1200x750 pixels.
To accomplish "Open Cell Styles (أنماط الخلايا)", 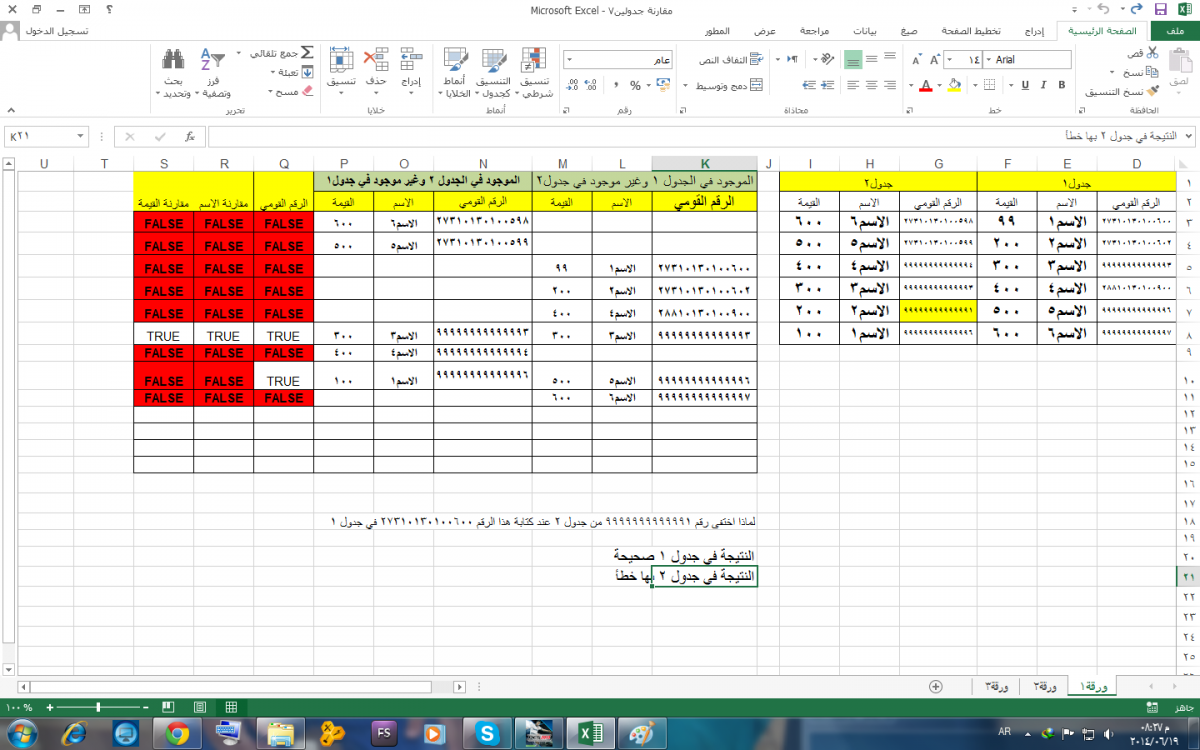I will click(x=455, y=72).
